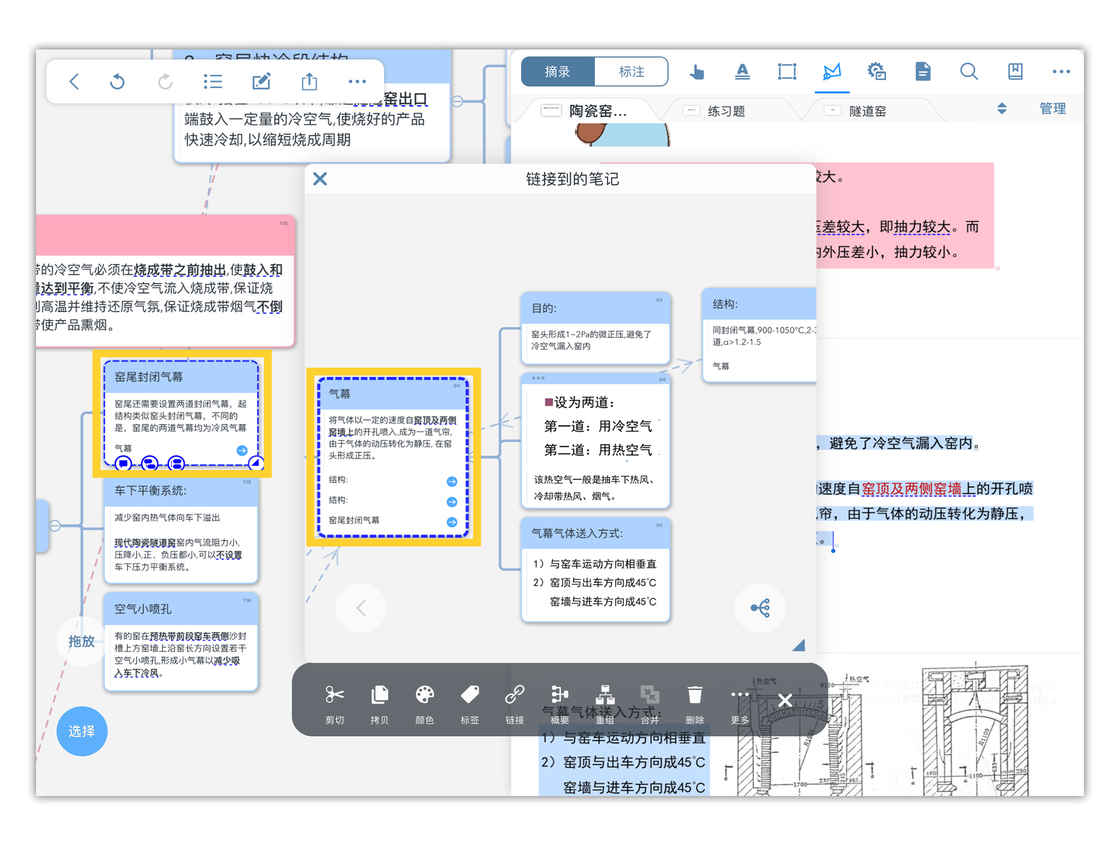Click the 删除 trash icon
Viewport: 1120px width, 846px height.
(694, 695)
